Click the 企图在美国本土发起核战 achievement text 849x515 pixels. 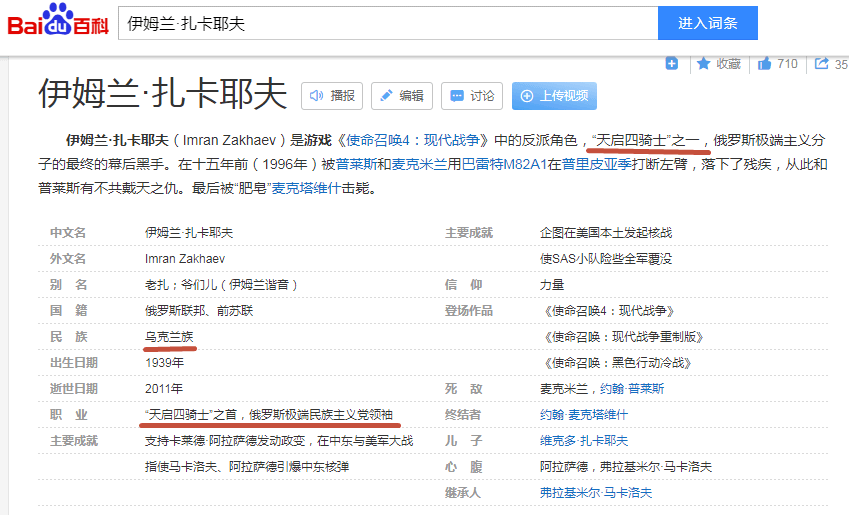tap(606, 233)
